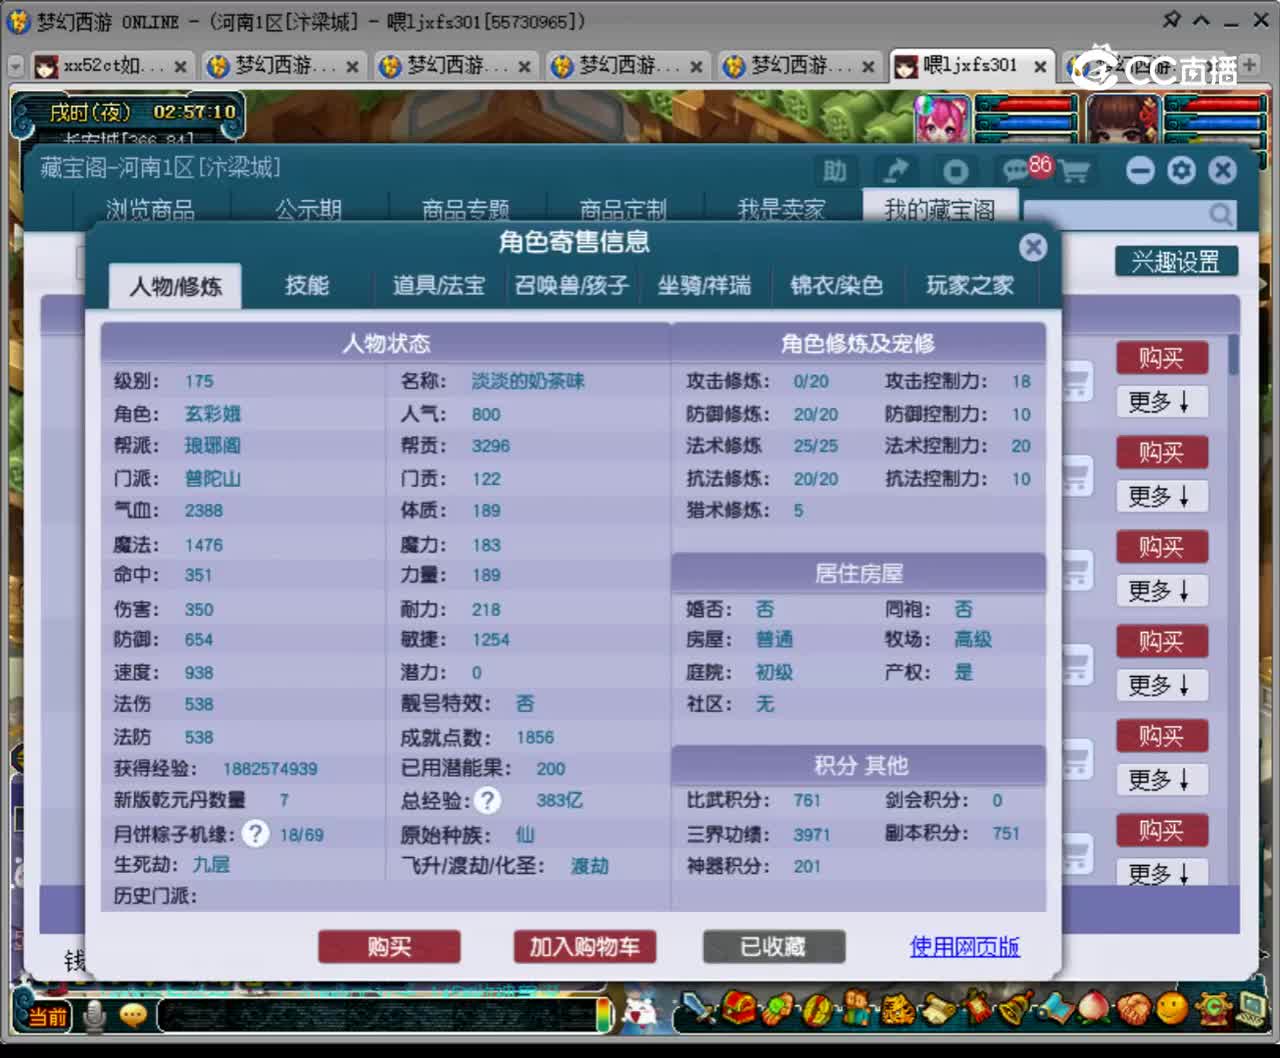Switch to the 坐骑/祥瑞 tab

tap(703, 286)
